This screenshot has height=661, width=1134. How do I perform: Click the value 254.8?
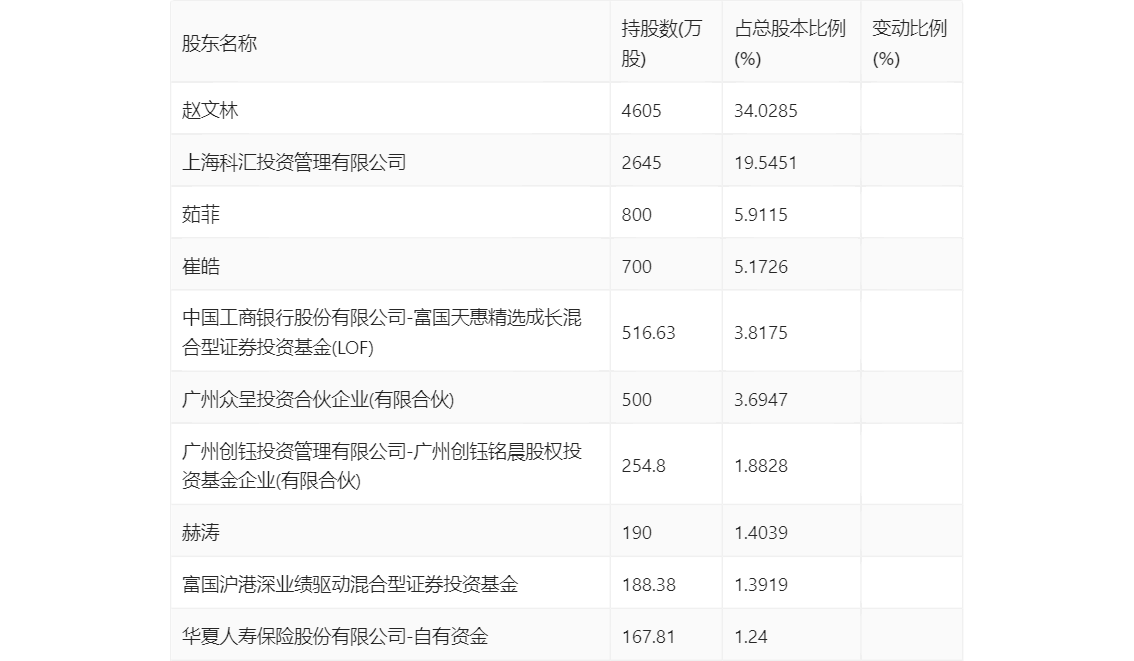click(x=644, y=466)
